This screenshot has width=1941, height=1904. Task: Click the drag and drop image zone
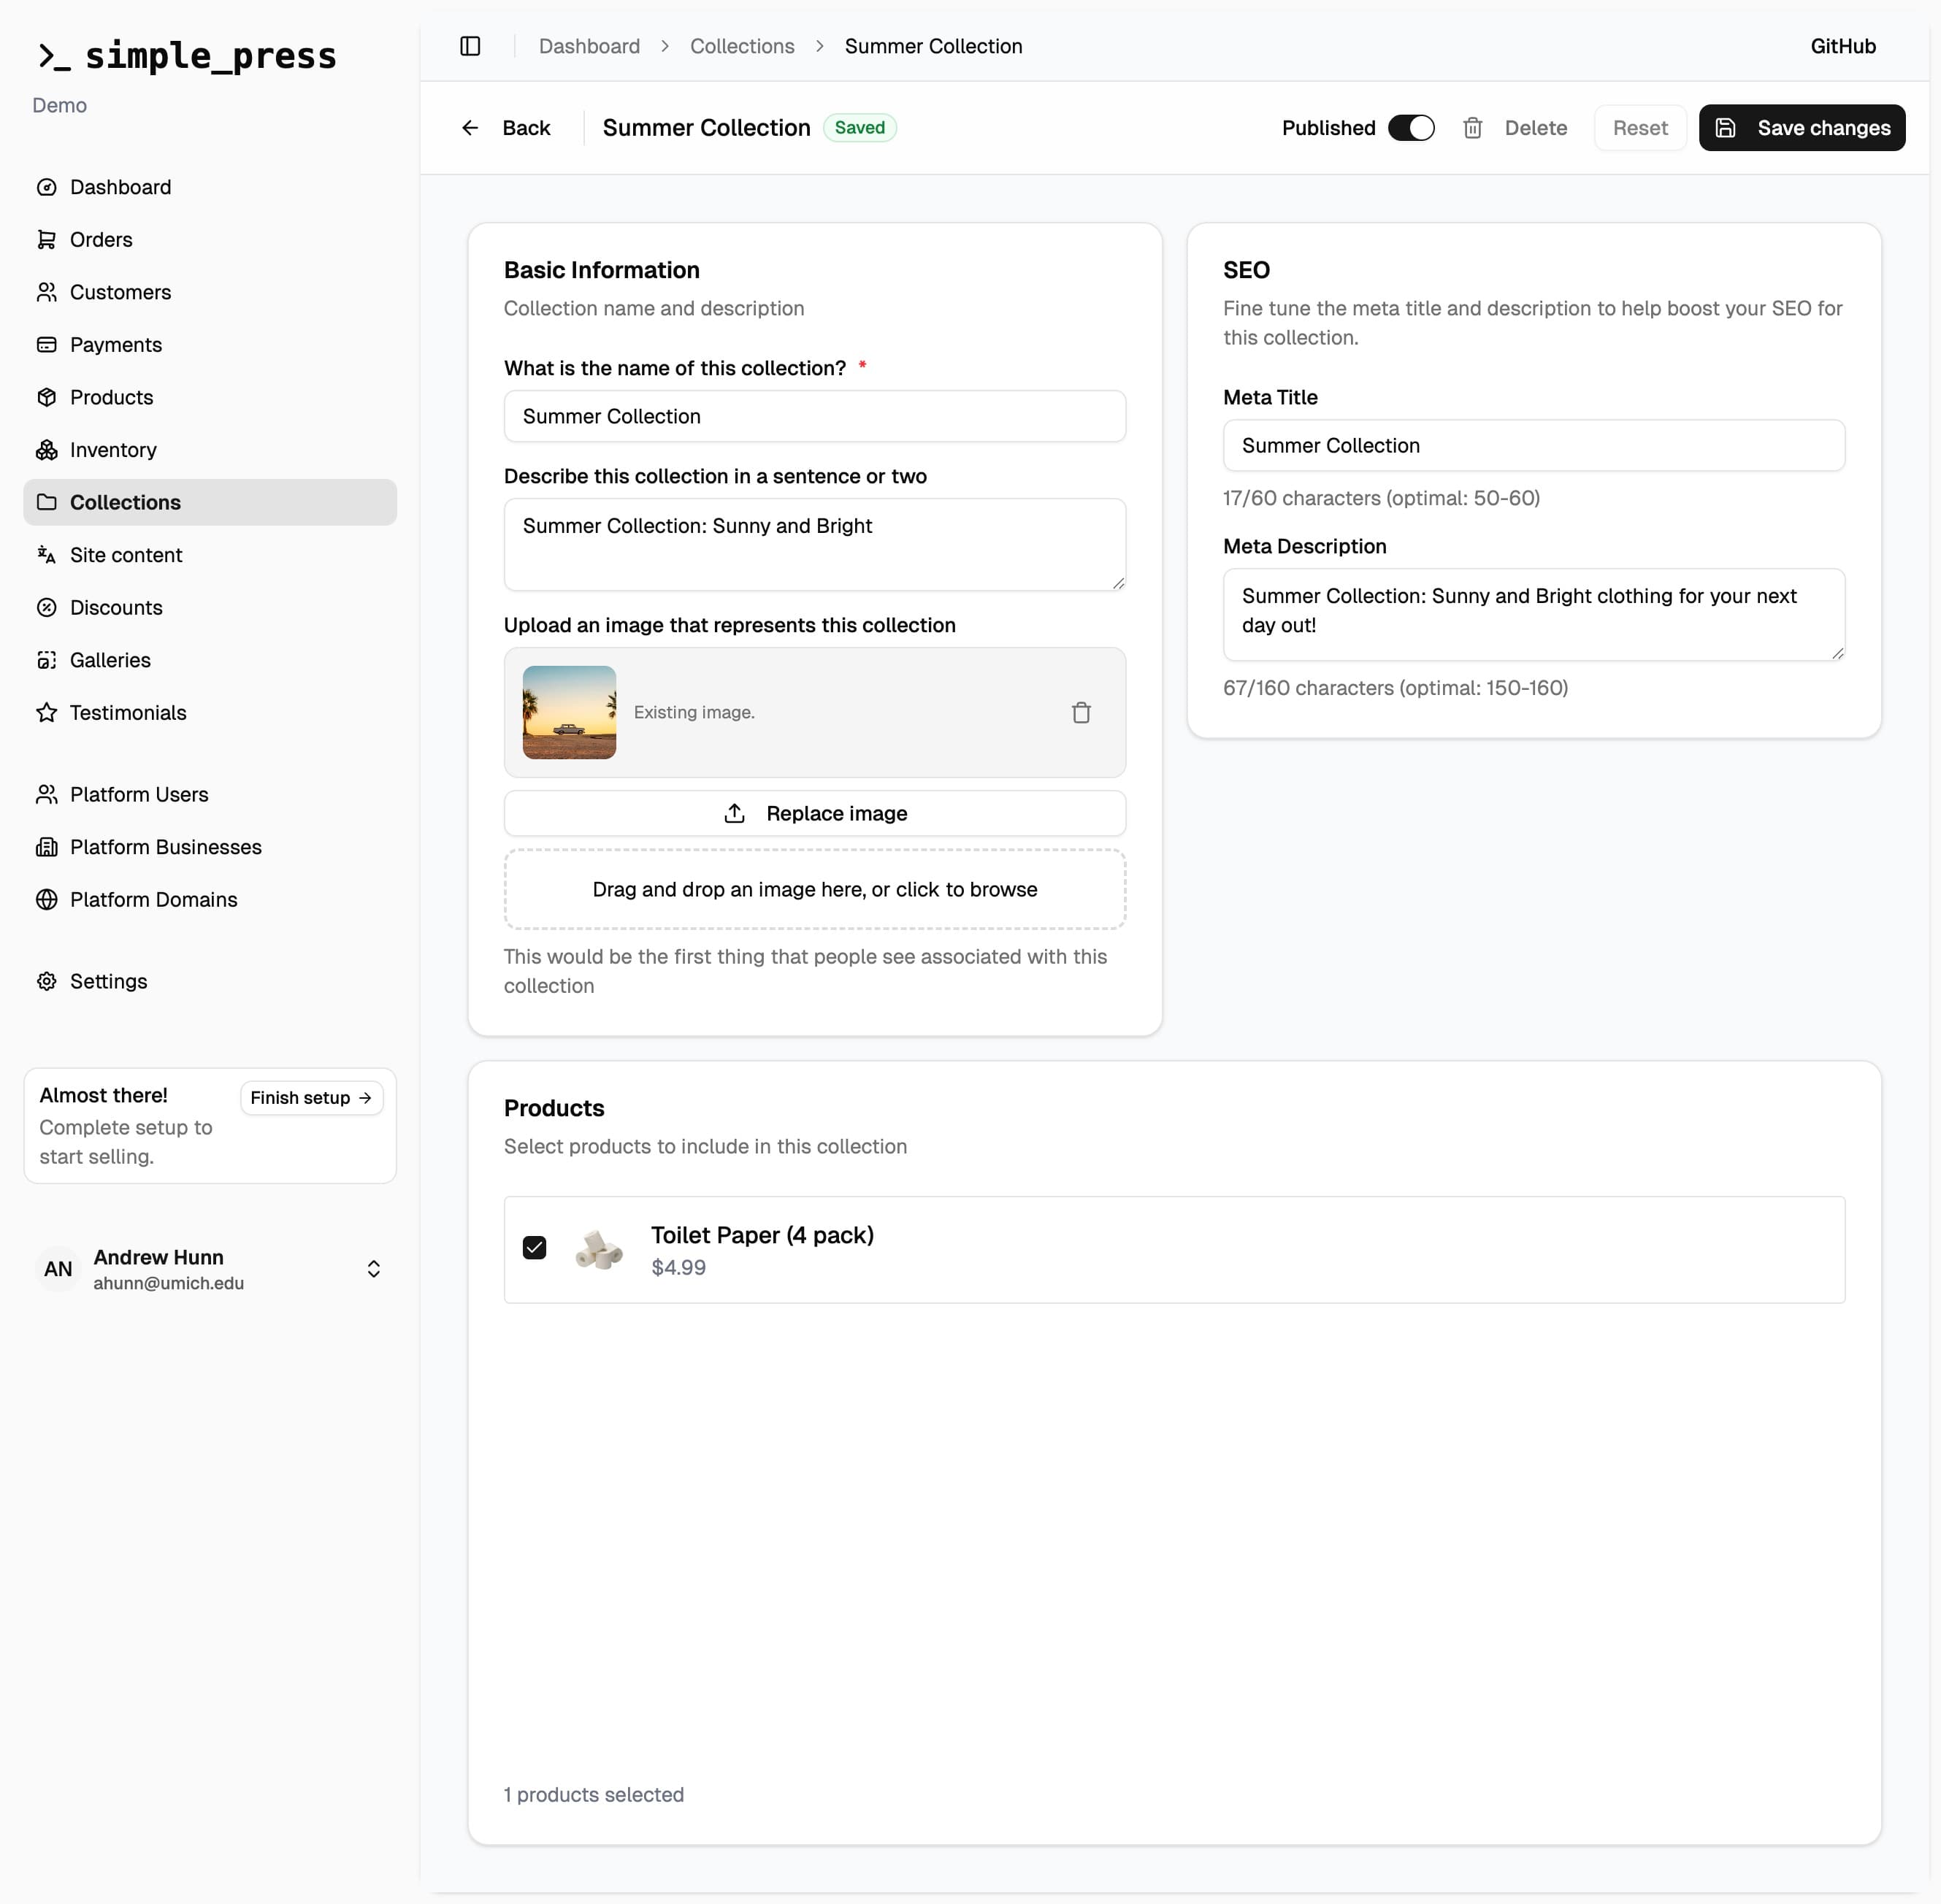tap(815, 889)
